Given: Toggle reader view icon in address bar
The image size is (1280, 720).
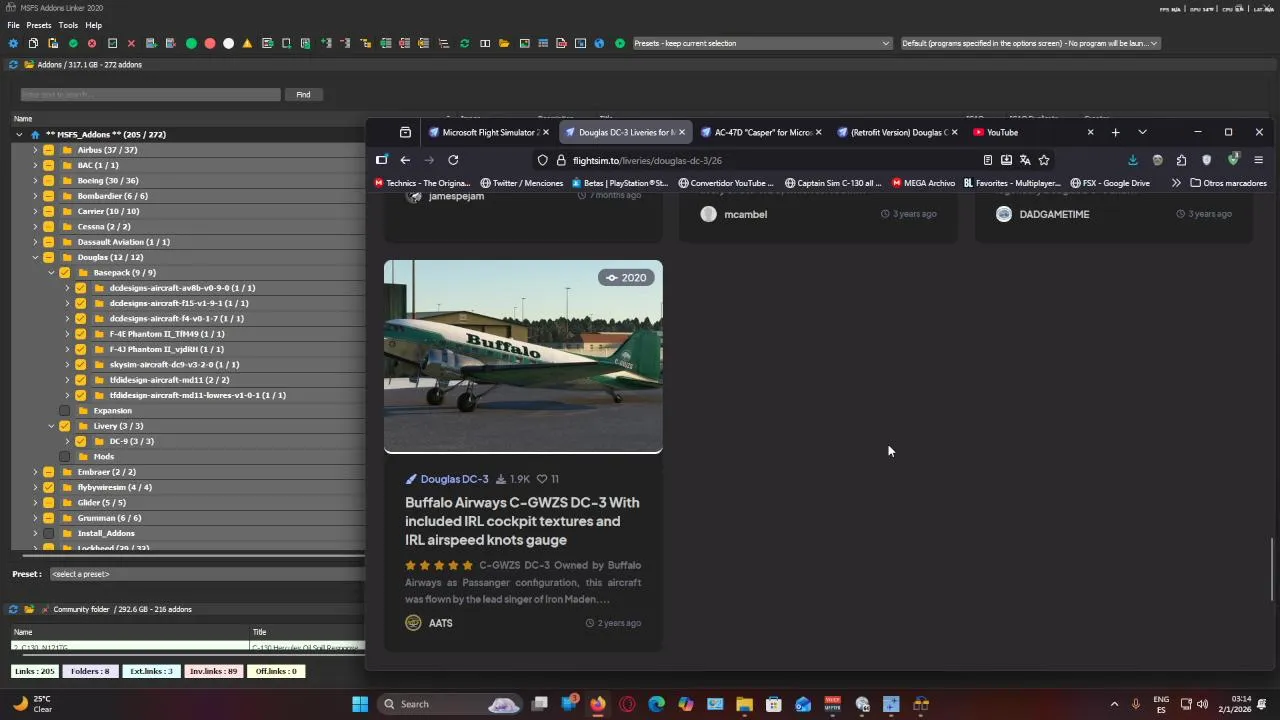Looking at the screenshot, I should 988,160.
